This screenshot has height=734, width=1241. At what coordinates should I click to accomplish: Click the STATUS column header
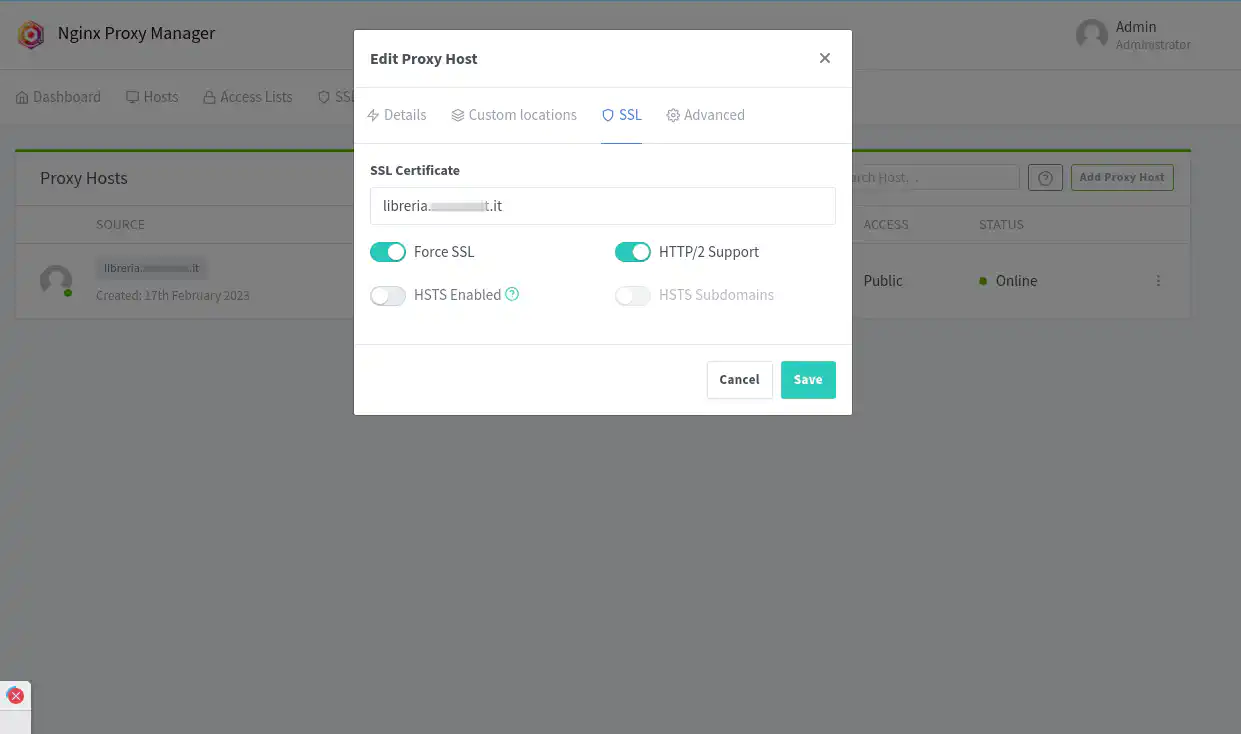click(1001, 225)
